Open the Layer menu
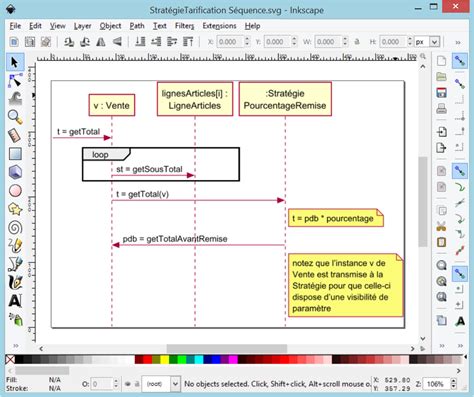This screenshot has height=397, width=474. click(x=82, y=26)
